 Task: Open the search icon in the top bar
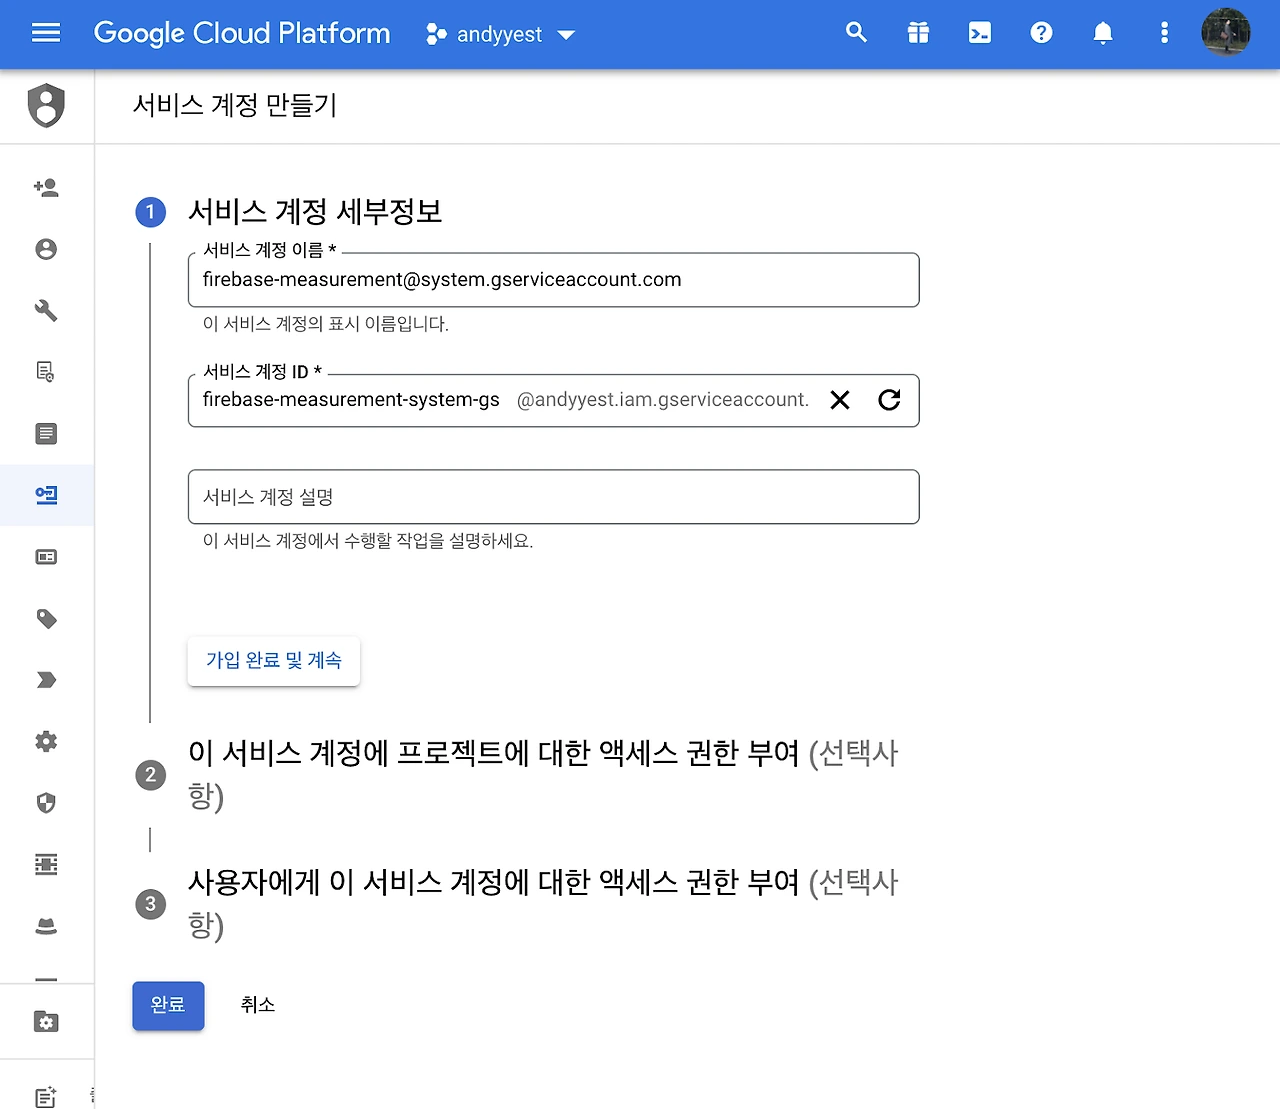tap(856, 33)
